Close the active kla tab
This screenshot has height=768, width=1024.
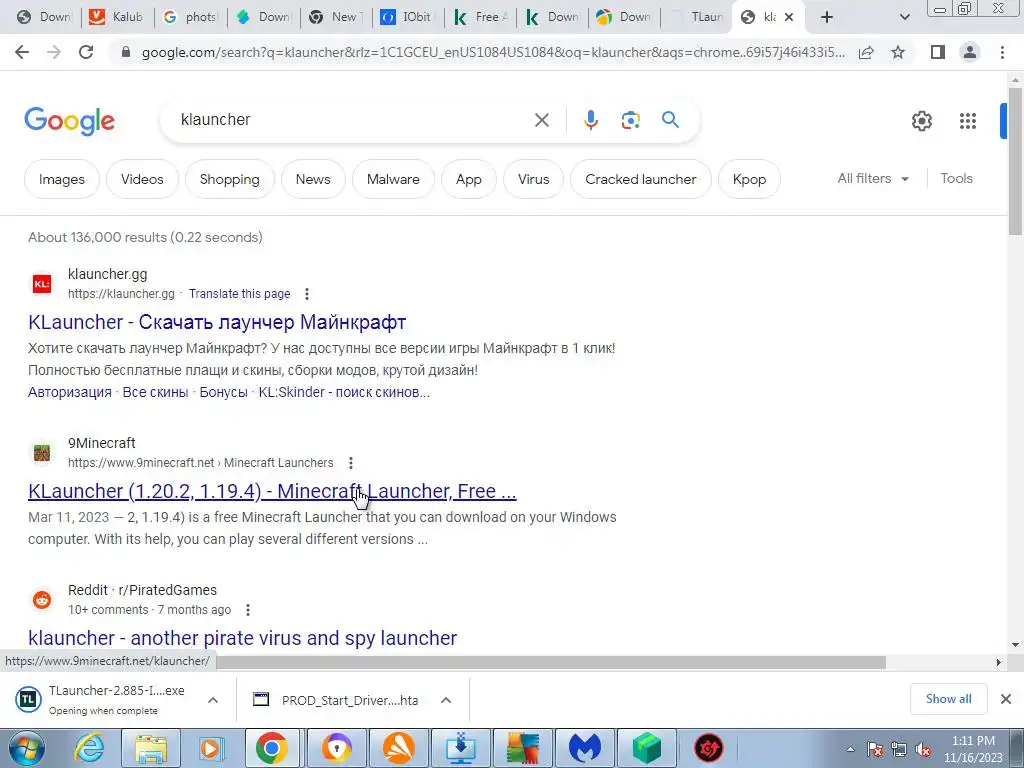(789, 17)
